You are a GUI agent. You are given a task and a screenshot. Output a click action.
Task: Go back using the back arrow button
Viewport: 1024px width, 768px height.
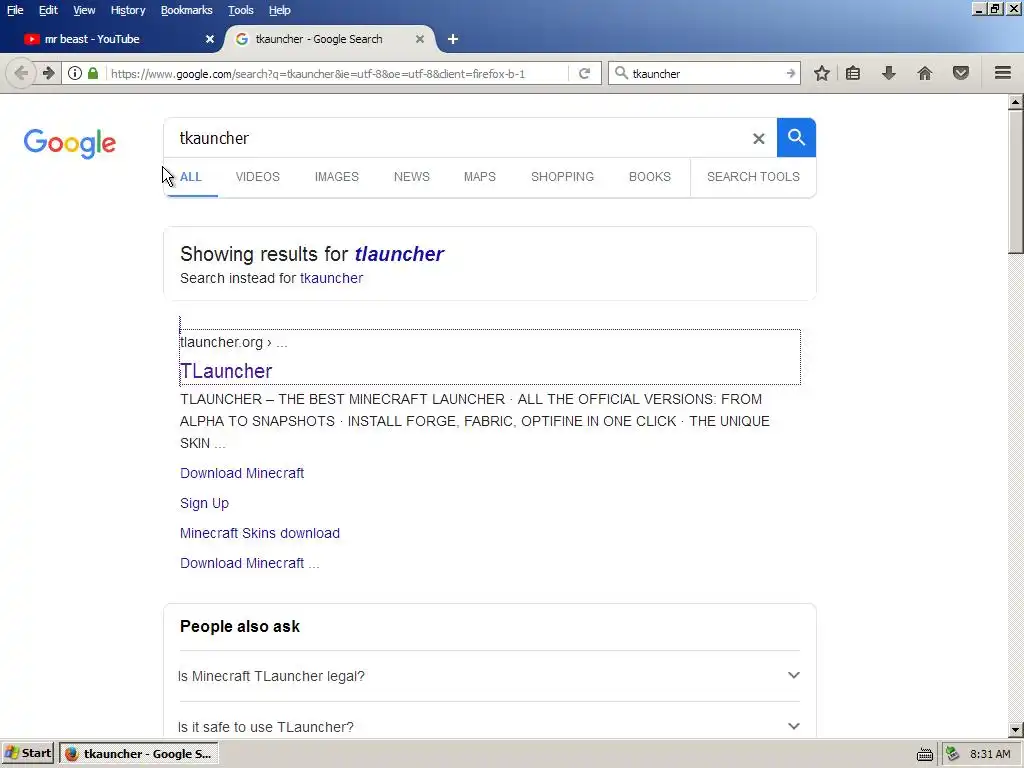[21, 73]
